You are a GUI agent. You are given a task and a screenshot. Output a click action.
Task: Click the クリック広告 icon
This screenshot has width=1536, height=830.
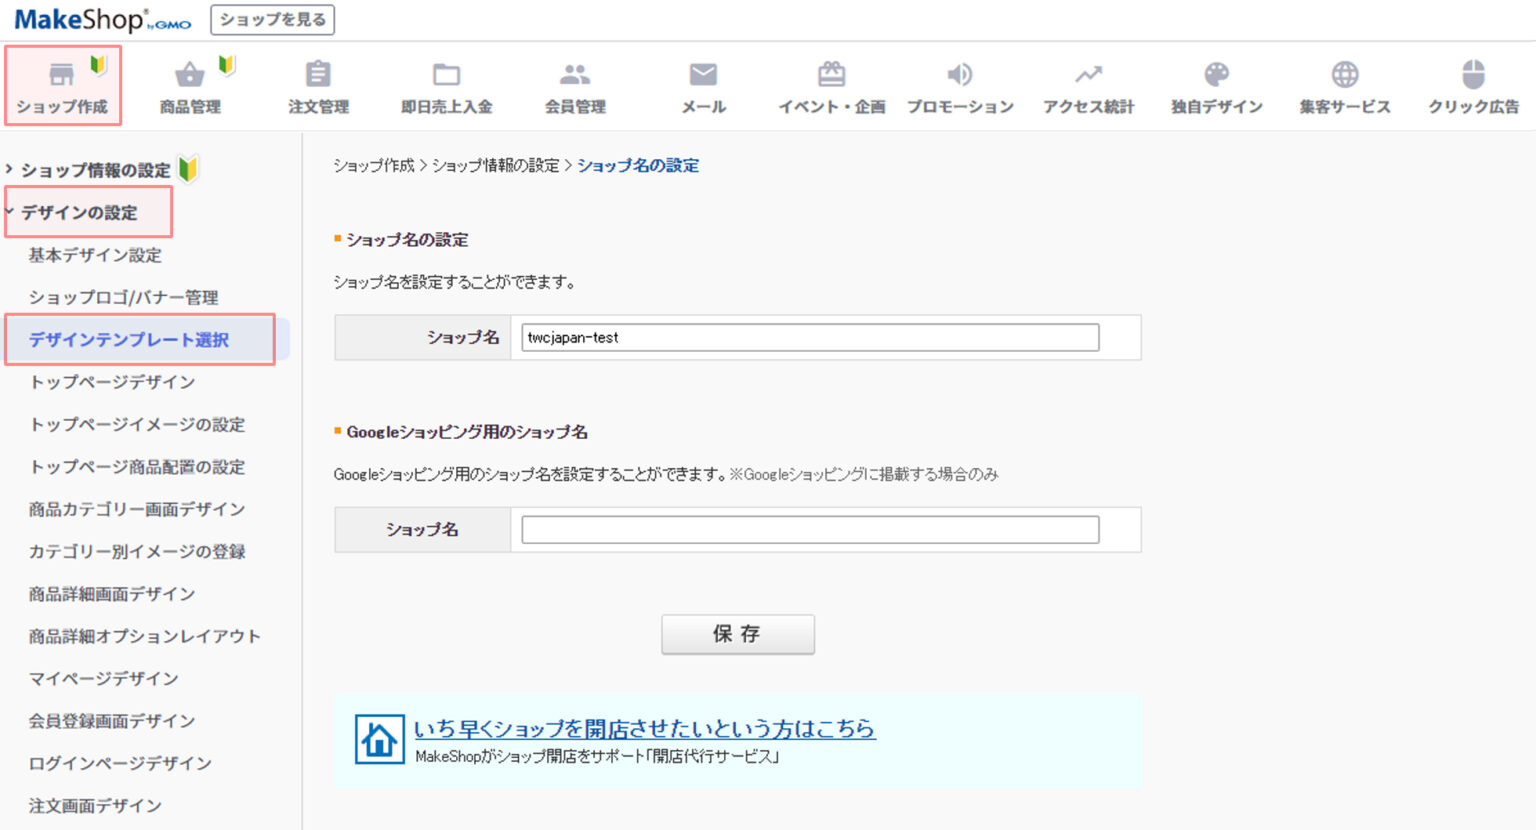pyautogui.click(x=1472, y=85)
